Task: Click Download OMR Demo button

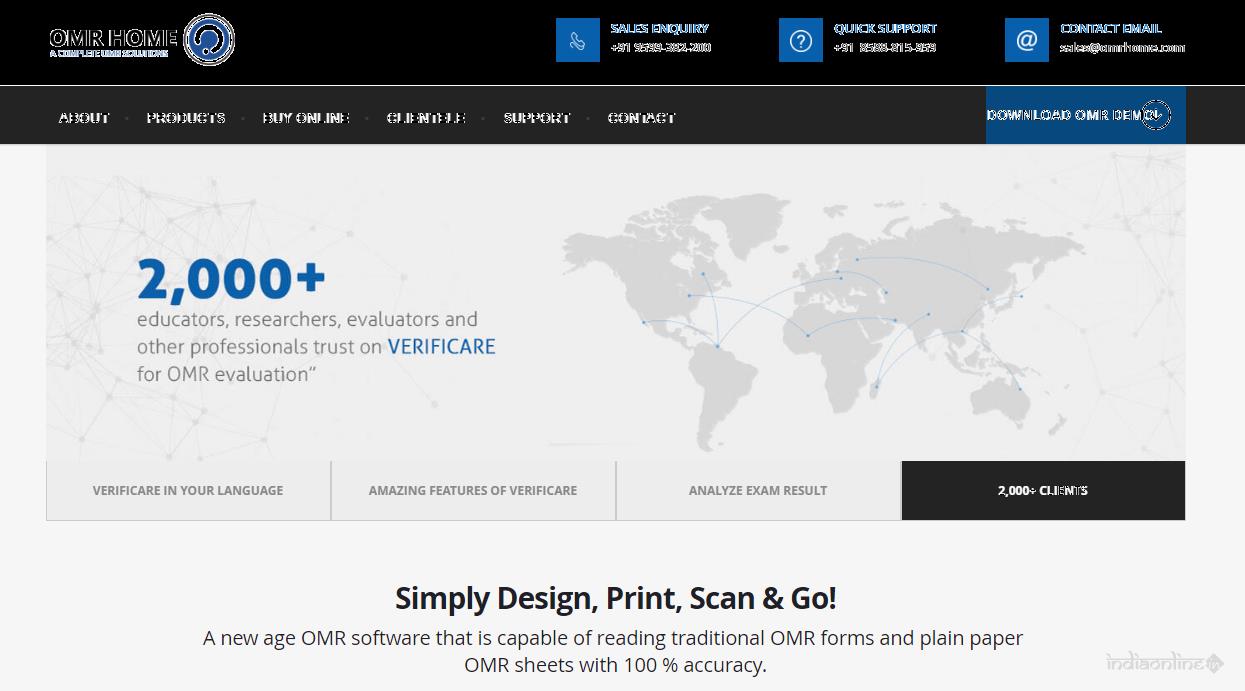Action: pyautogui.click(x=1085, y=115)
